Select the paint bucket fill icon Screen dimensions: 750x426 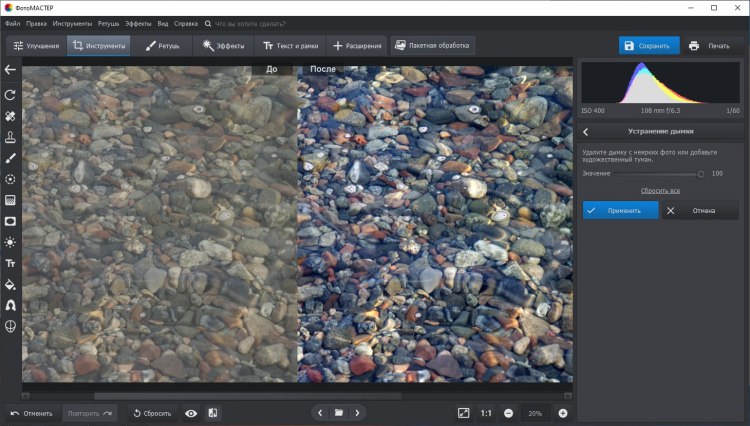(10, 284)
